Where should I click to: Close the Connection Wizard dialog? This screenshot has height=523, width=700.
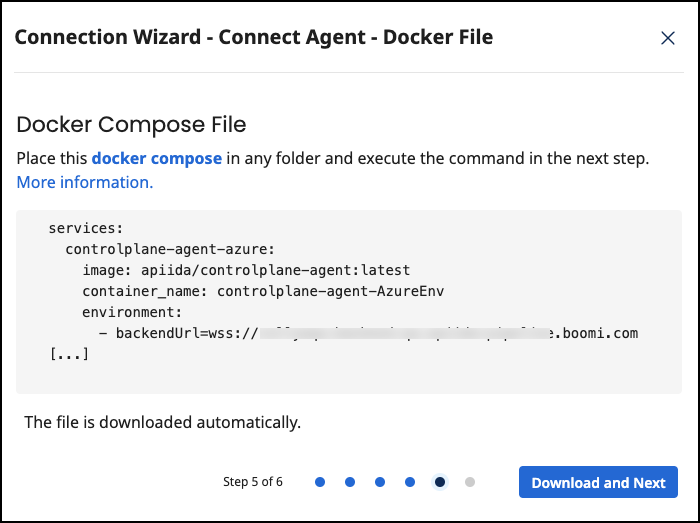pos(668,38)
